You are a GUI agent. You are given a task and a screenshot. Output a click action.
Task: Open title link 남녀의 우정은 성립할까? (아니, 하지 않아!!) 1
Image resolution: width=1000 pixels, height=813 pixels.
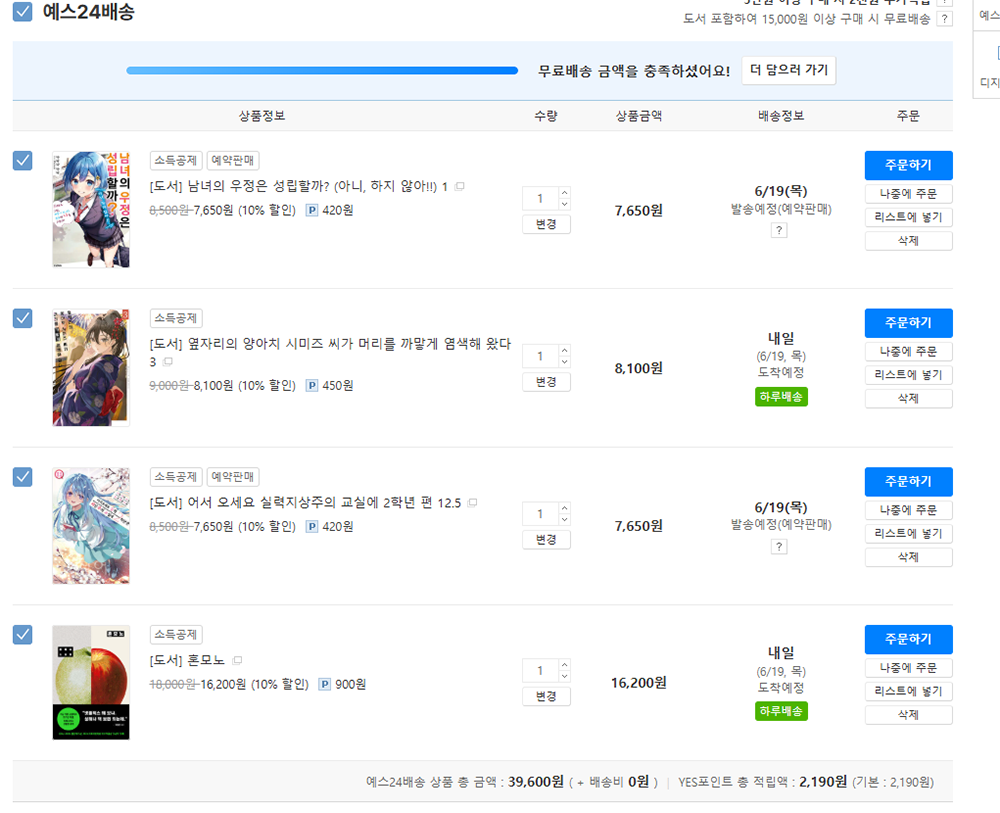[298, 186]
